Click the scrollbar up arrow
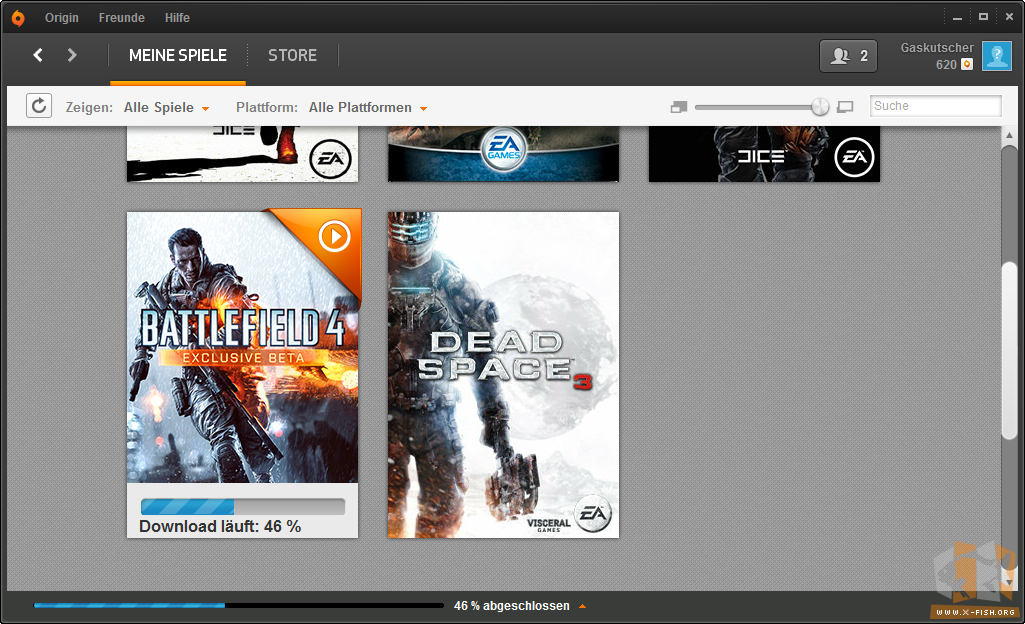This screenshot has height=624, width=1025. (1010, 135)
